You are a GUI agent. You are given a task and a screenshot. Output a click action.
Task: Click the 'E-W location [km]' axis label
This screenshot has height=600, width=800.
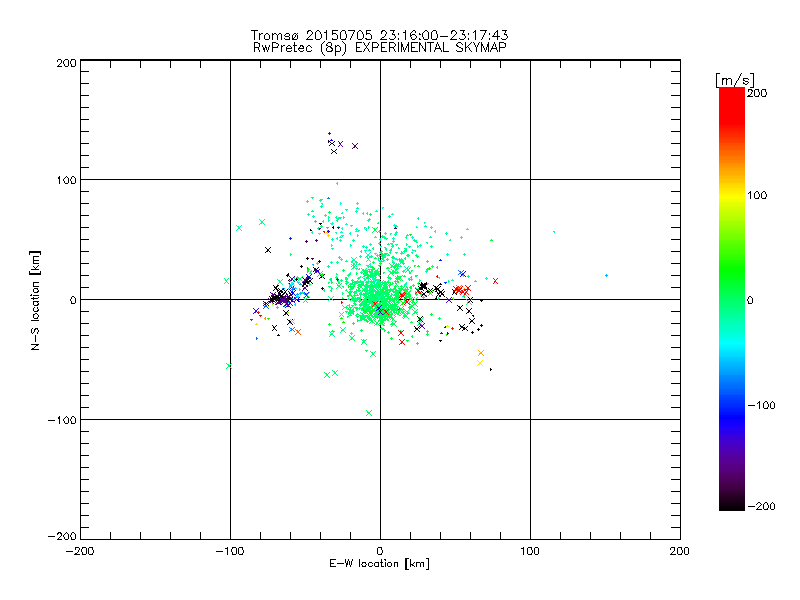[x=379, y=564]
